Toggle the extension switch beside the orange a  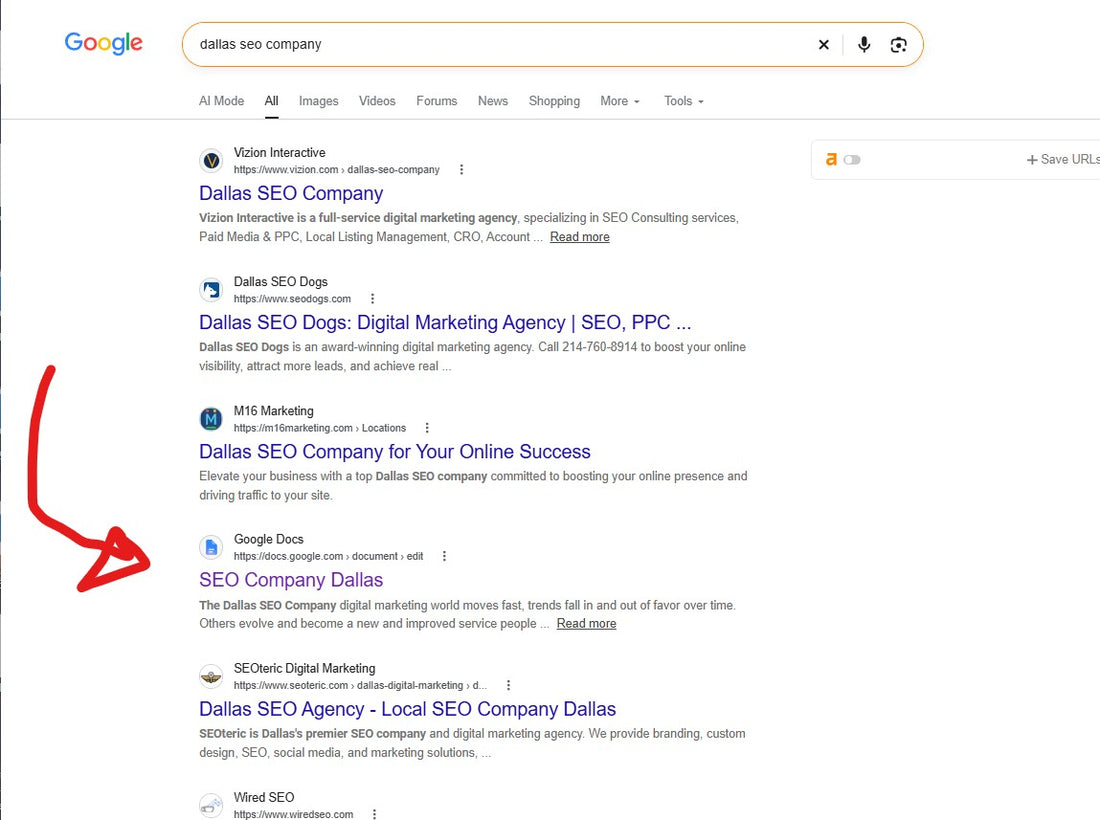tap(852, 160)
